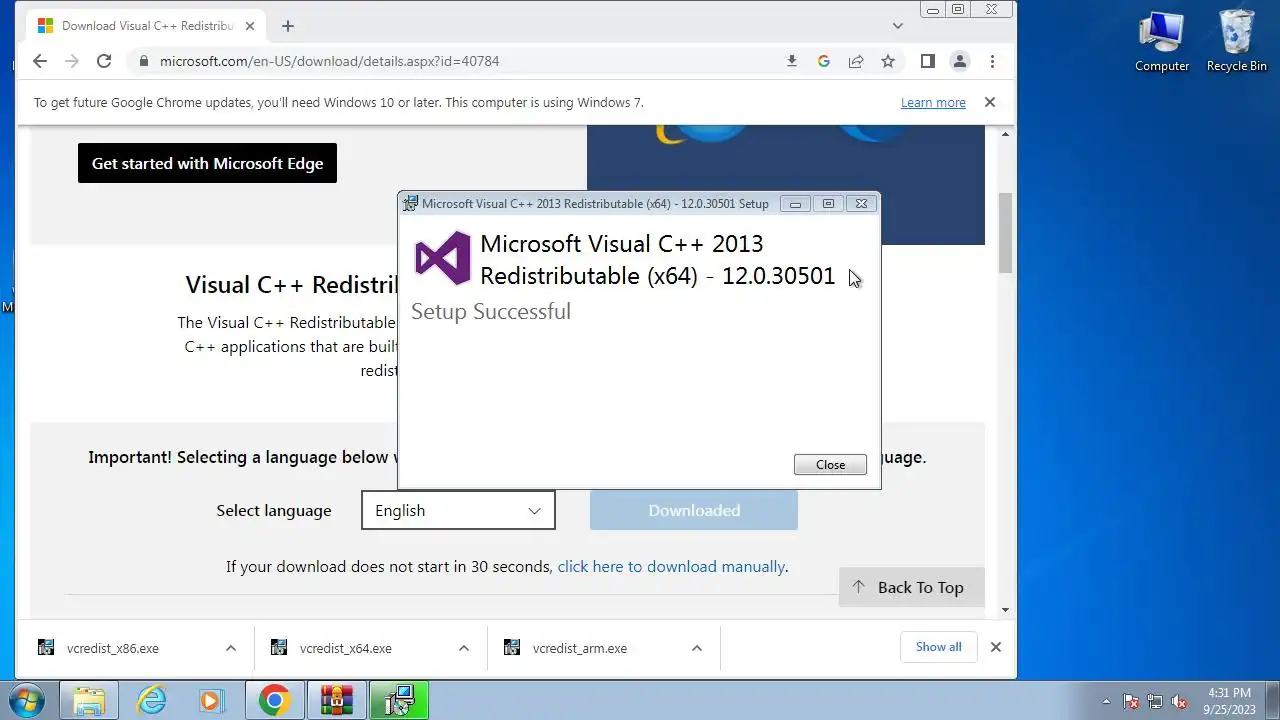
Task: Open WinRAR from the taskbar
Action: pyautogui.click(x=337, y=700)
